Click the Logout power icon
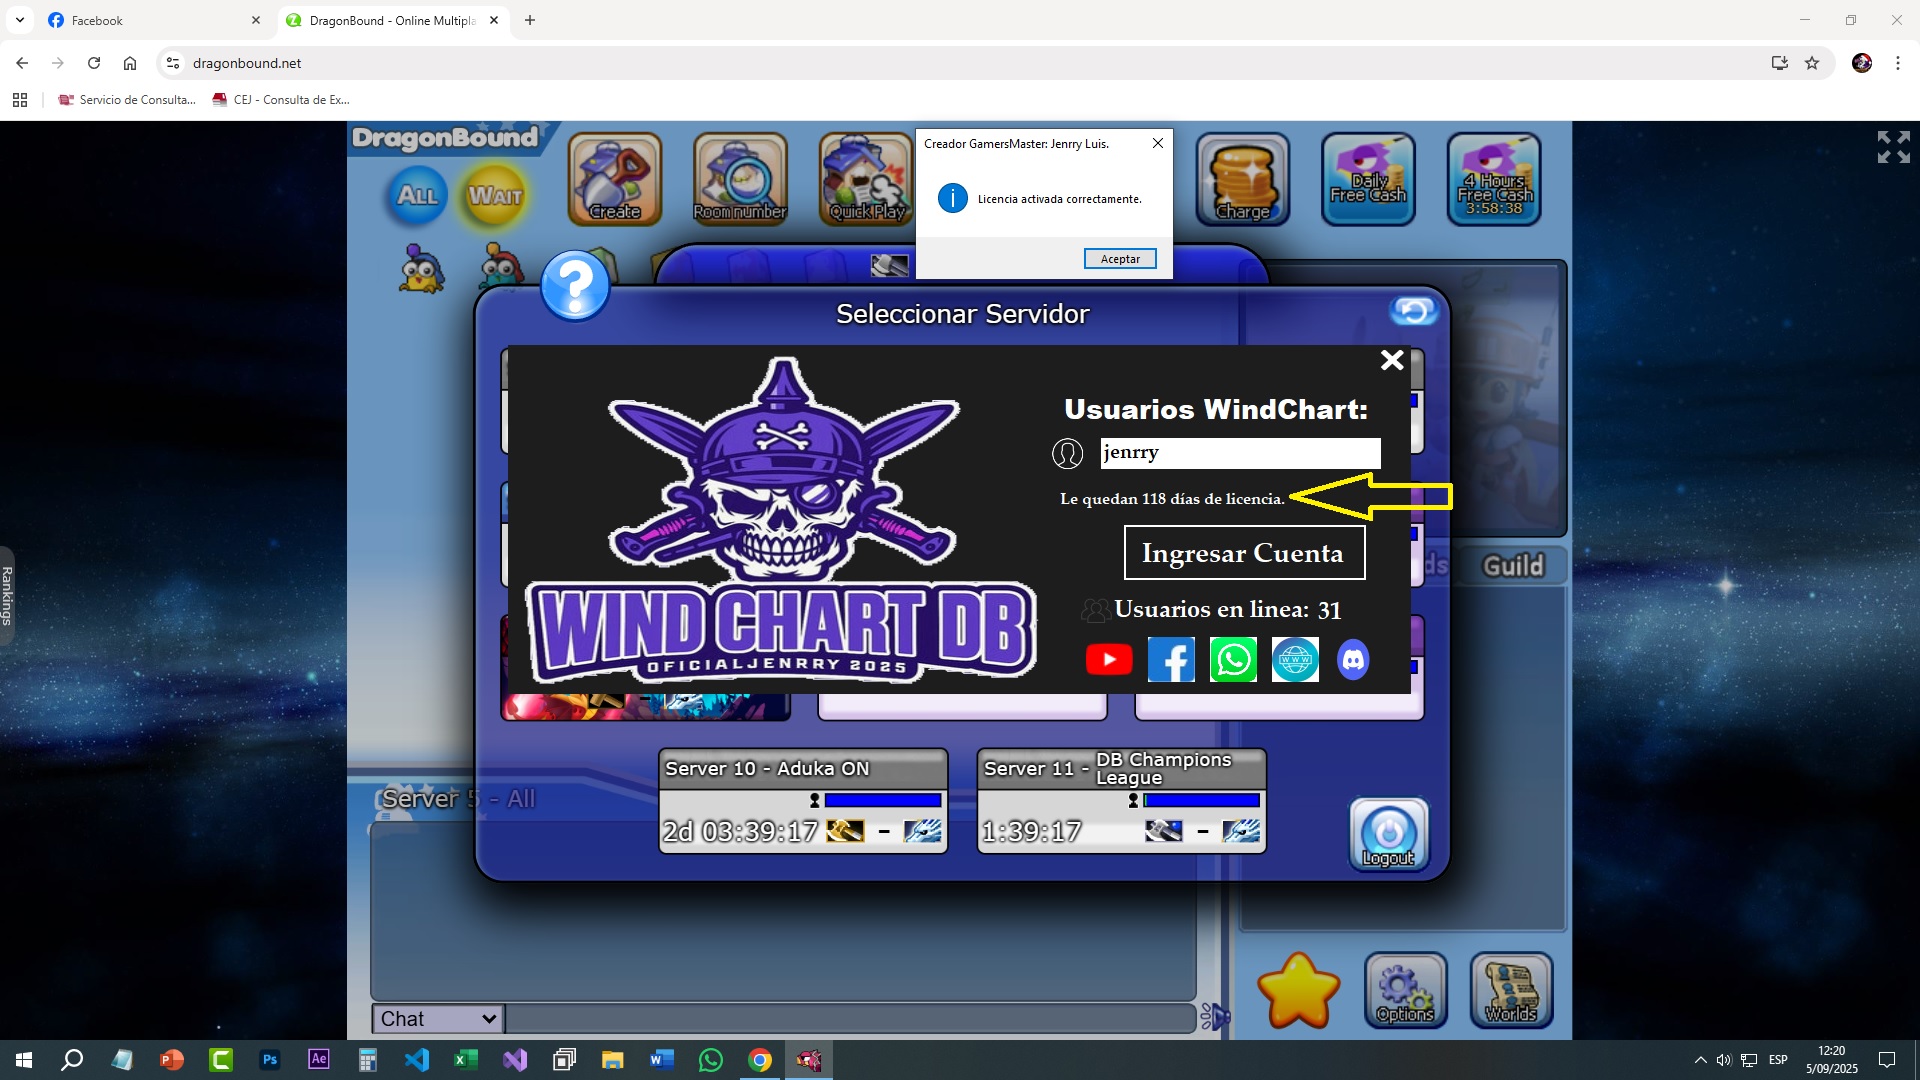This screenshot has width=1920, height=1080. point(1389,834)
